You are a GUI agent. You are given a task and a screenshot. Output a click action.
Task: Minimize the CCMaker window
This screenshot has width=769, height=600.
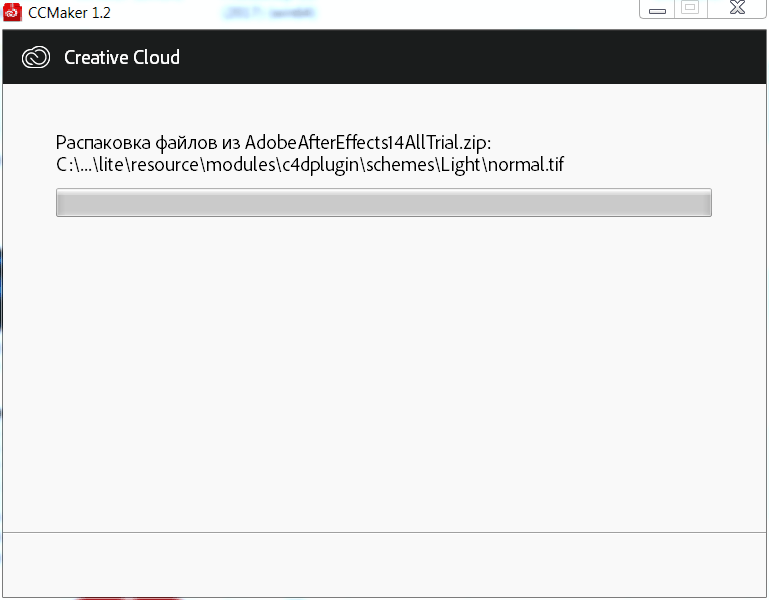click(657, 9)
